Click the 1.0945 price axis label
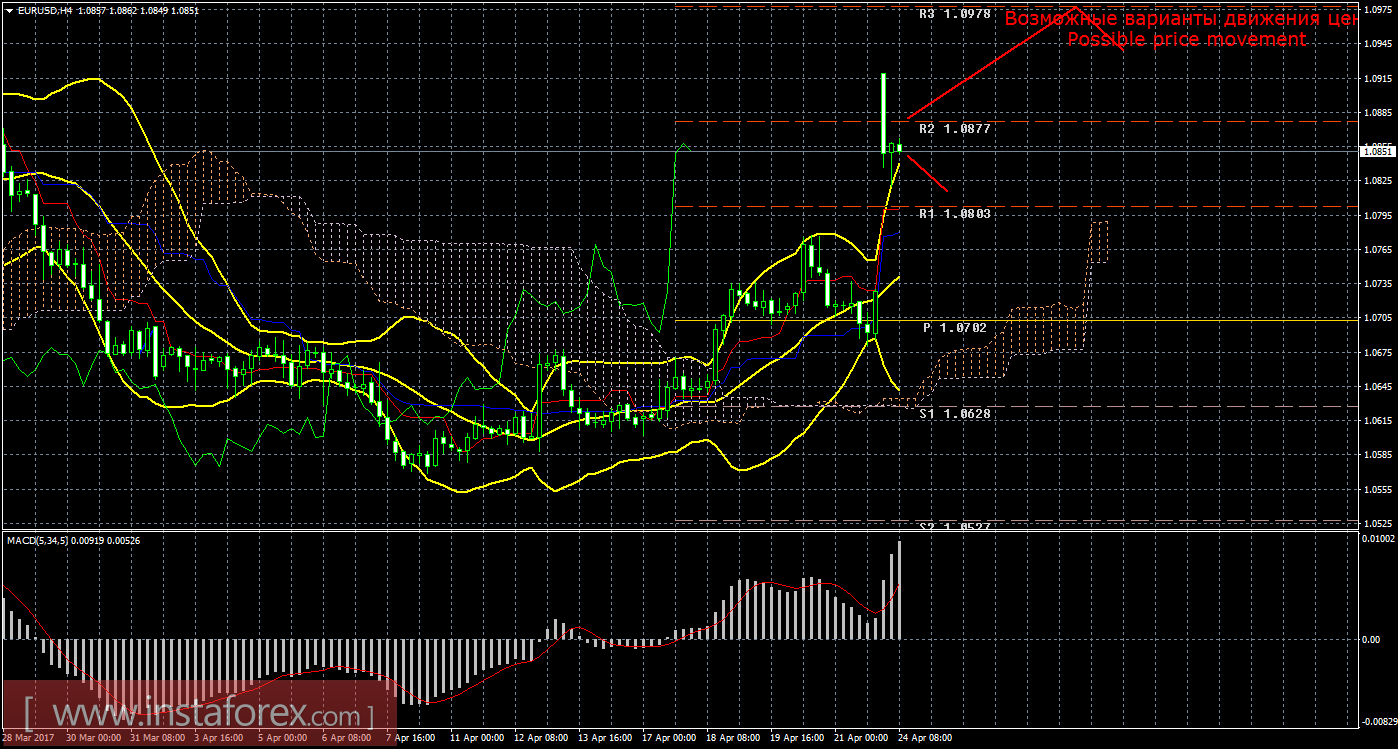Image resolution: width=1398 pixels, height=749 pixels. (1379, 44)
